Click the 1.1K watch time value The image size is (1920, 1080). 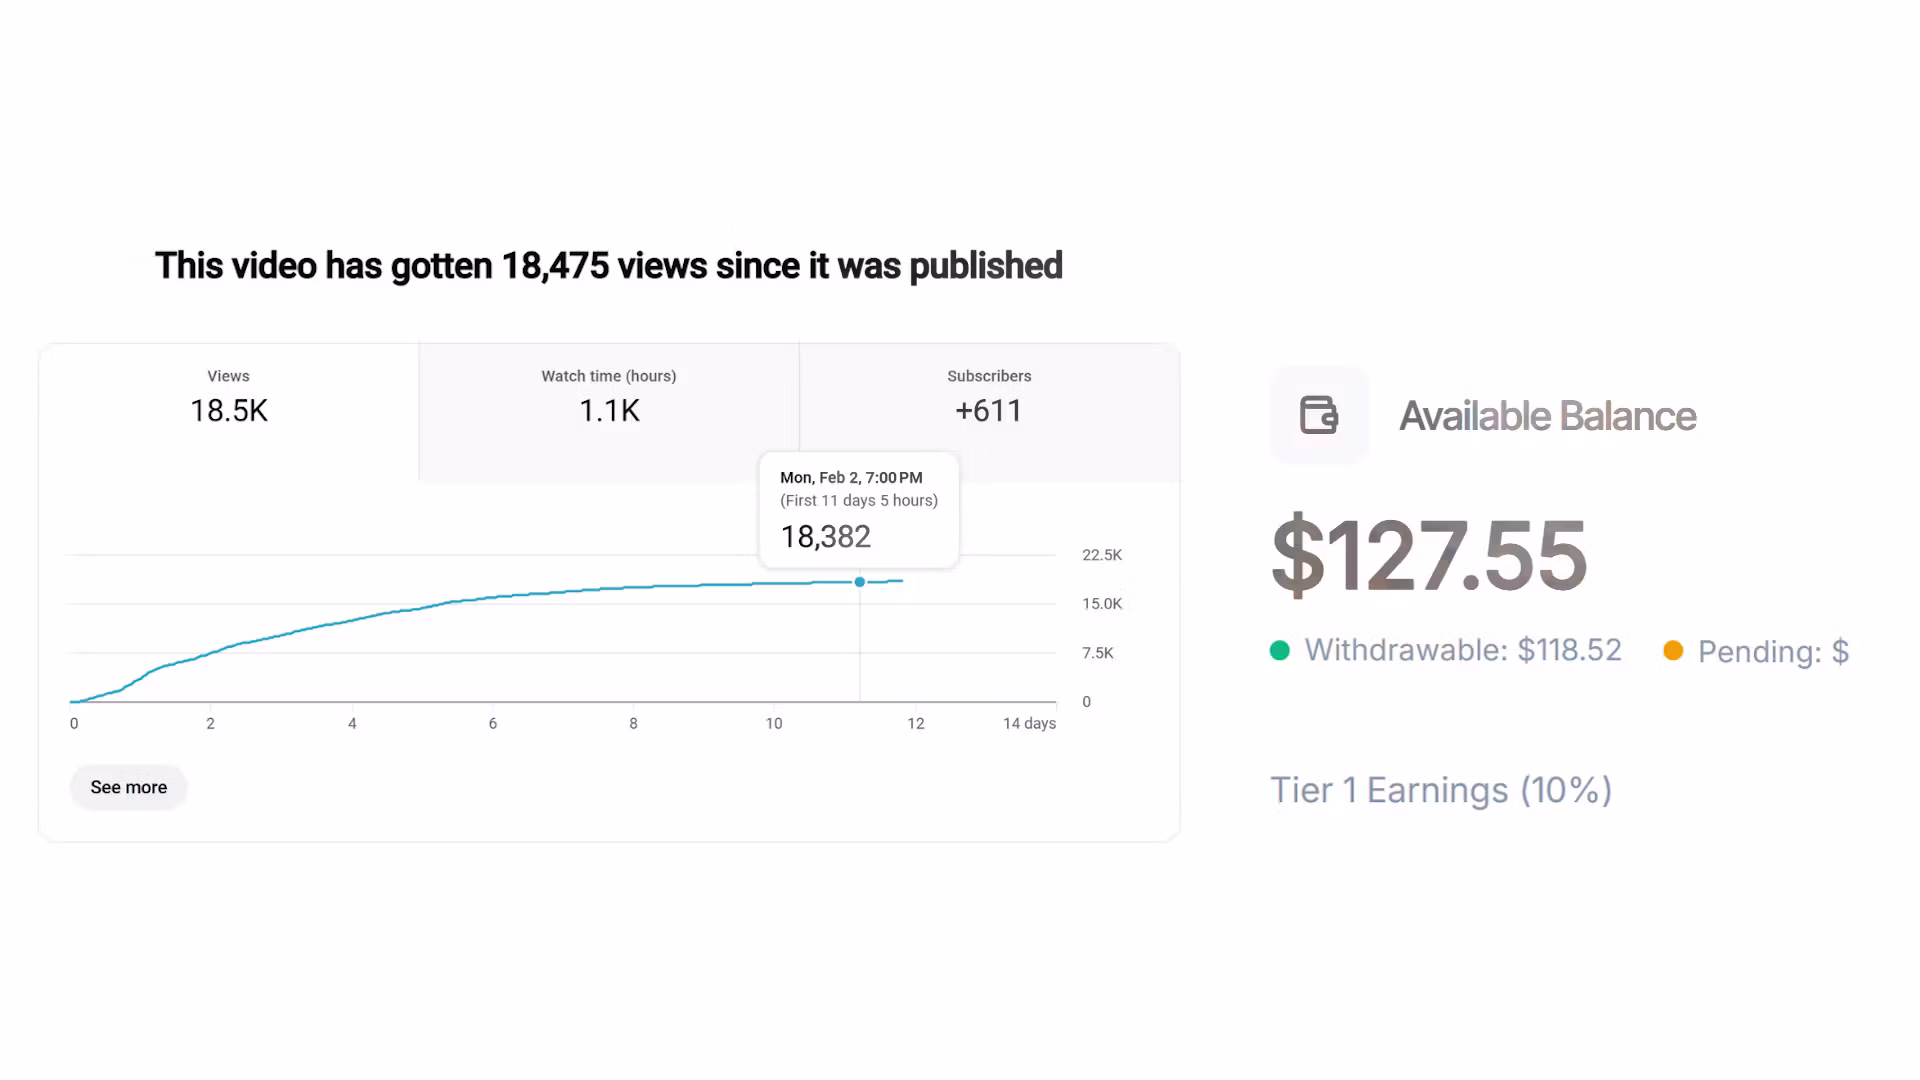(x=609, y=411)
